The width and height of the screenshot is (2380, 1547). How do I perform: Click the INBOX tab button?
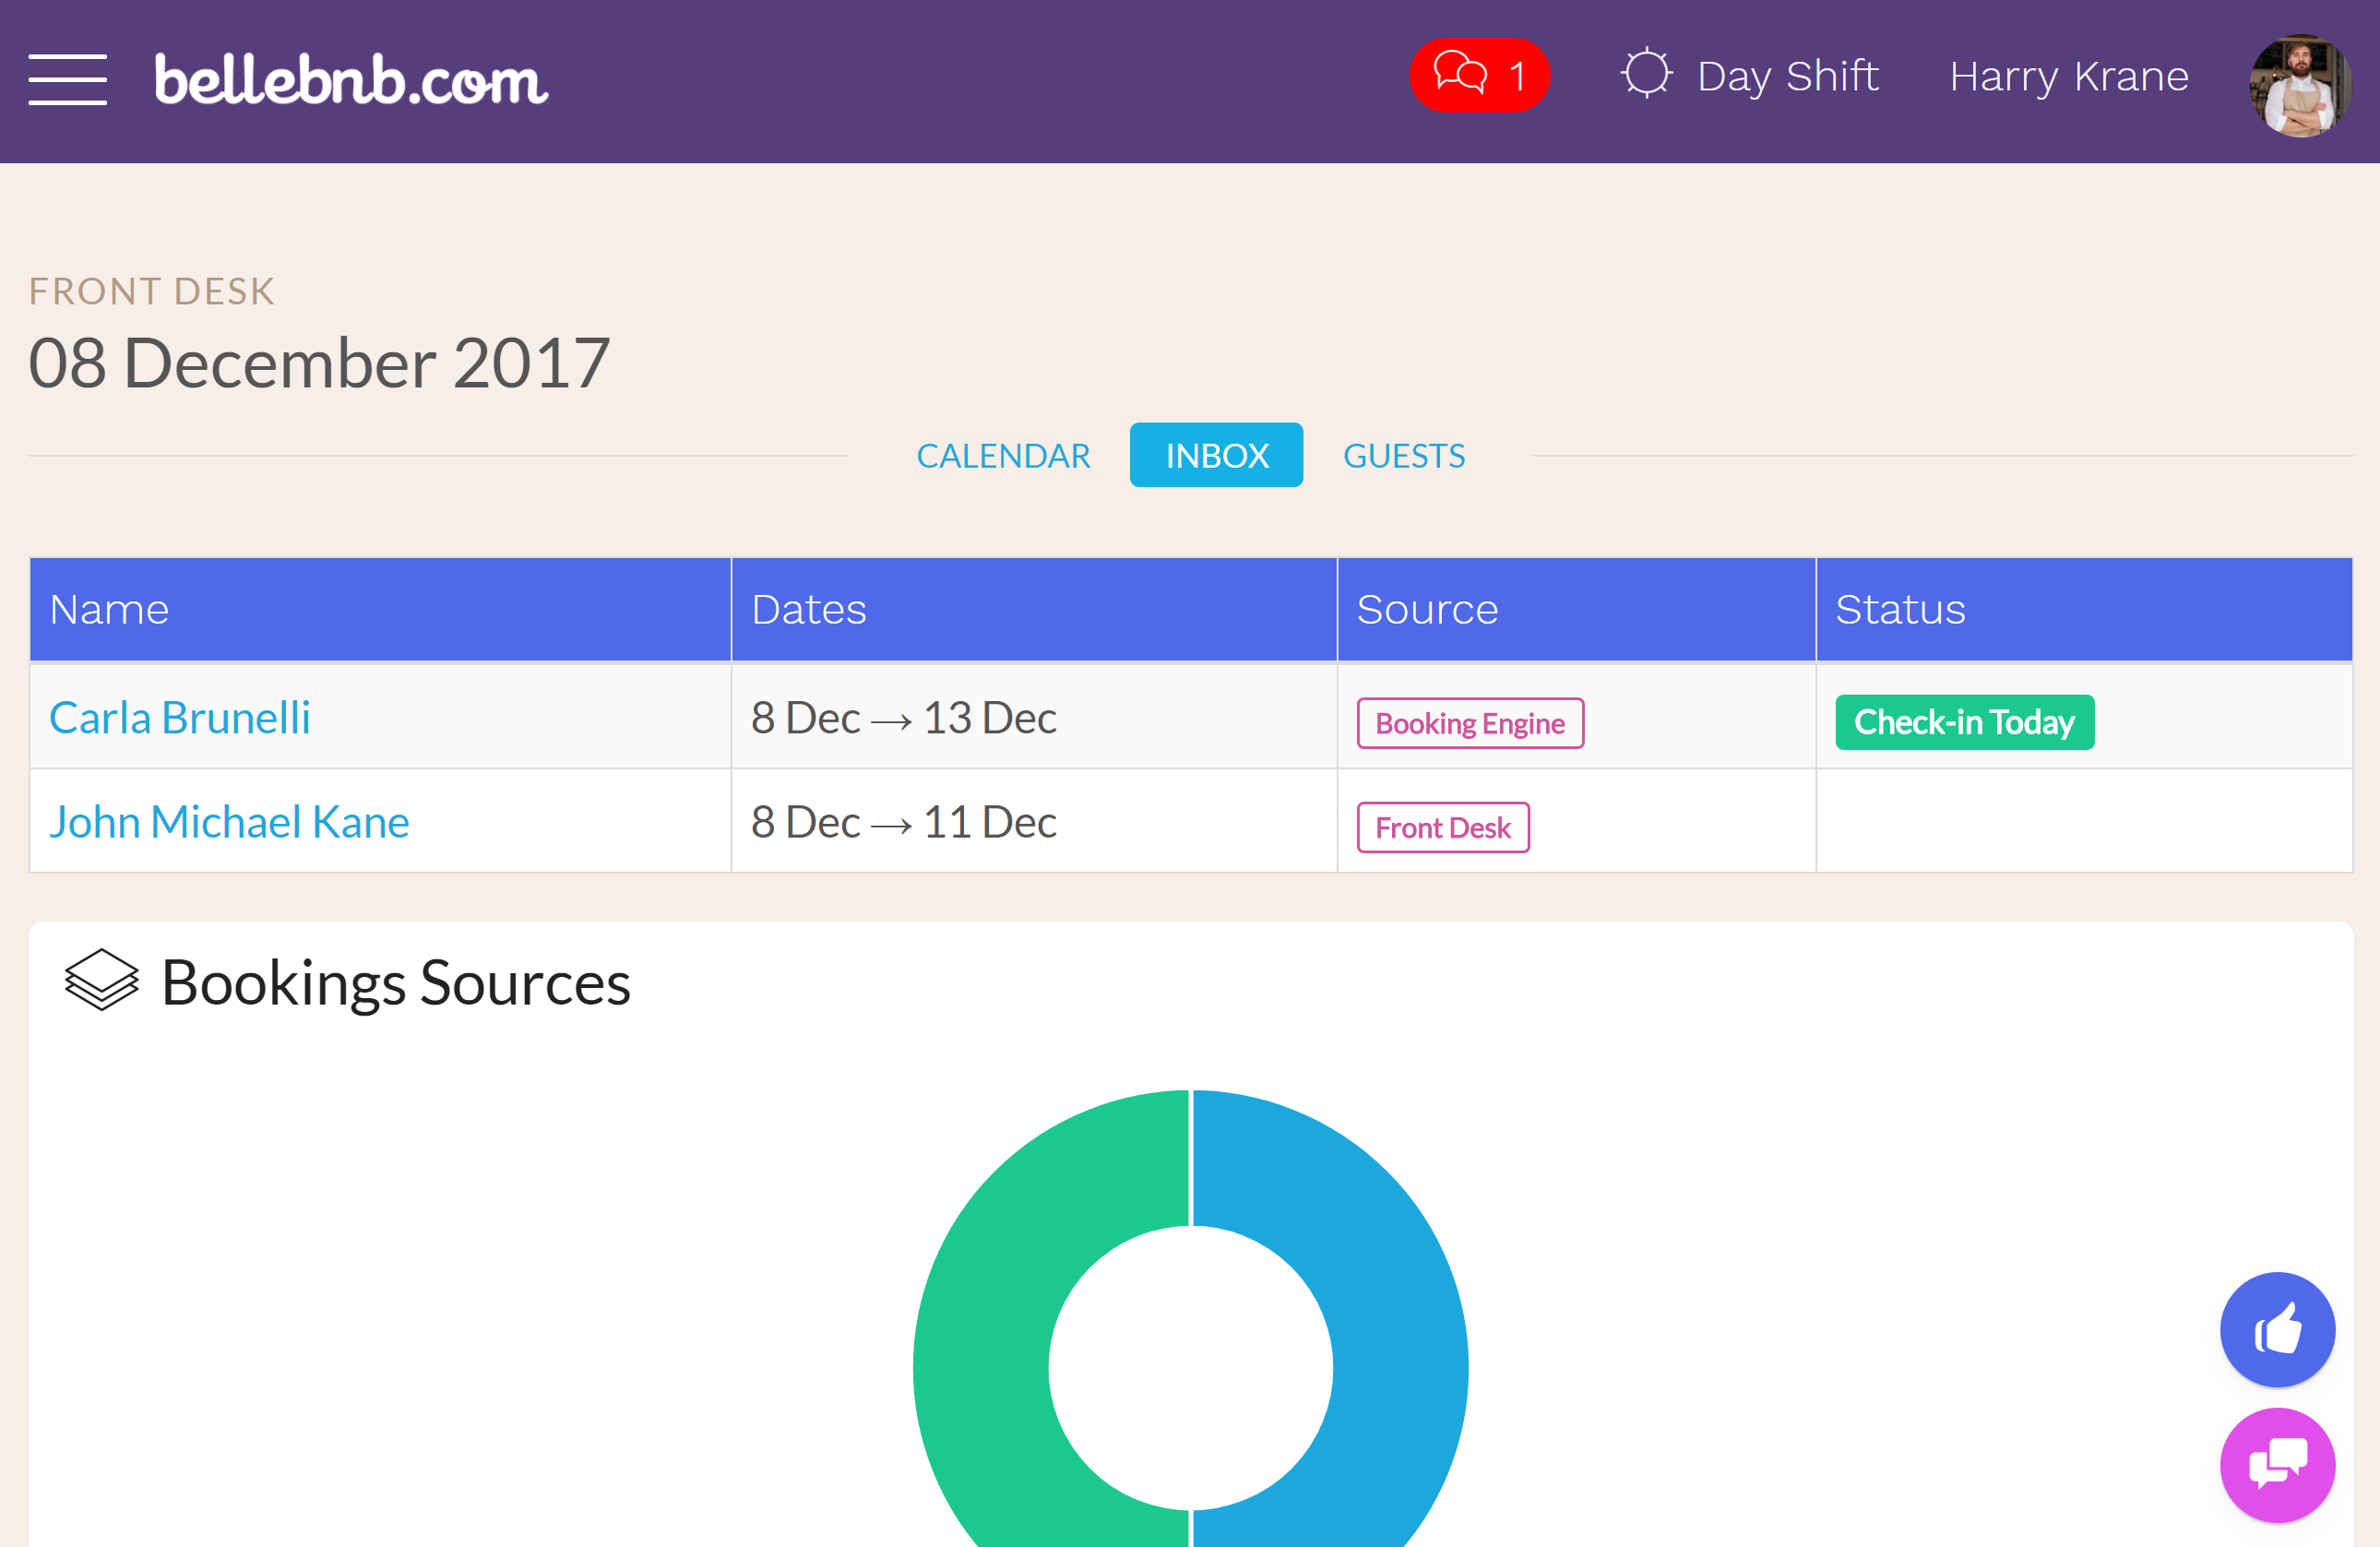point(1218,455)
